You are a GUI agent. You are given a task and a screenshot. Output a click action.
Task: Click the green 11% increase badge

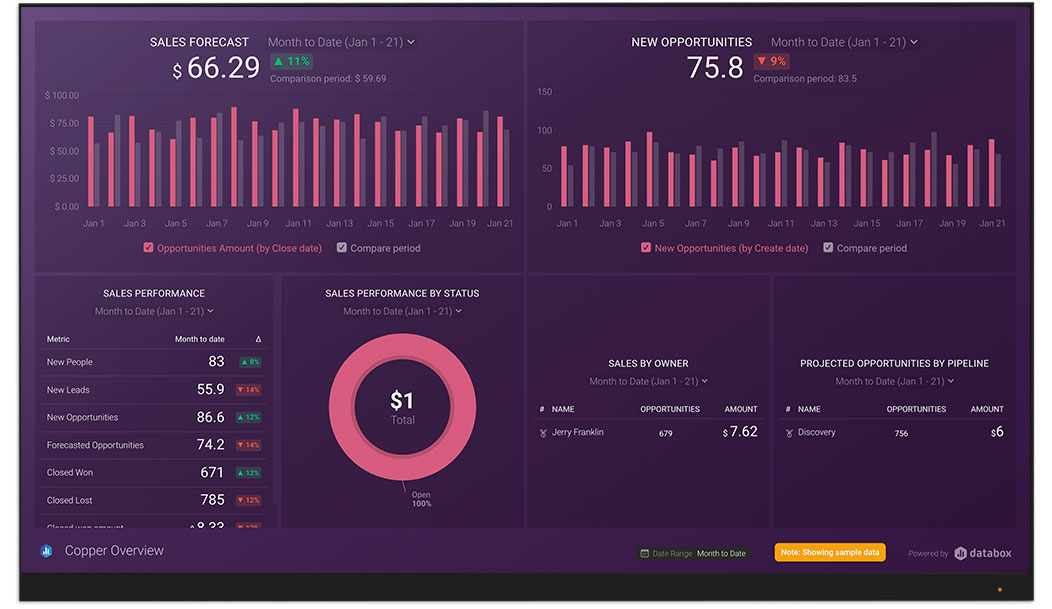pyautogui.click(x=291, y=61)
